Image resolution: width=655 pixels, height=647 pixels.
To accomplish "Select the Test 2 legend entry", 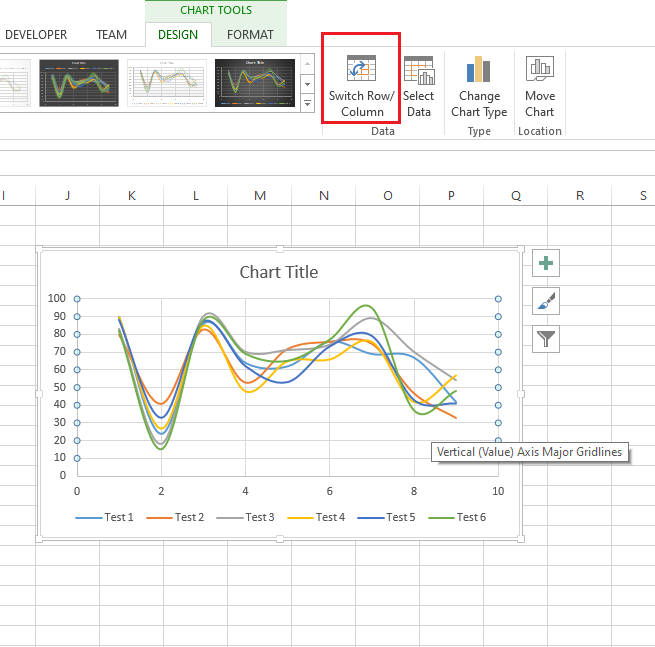I will 175,517.
